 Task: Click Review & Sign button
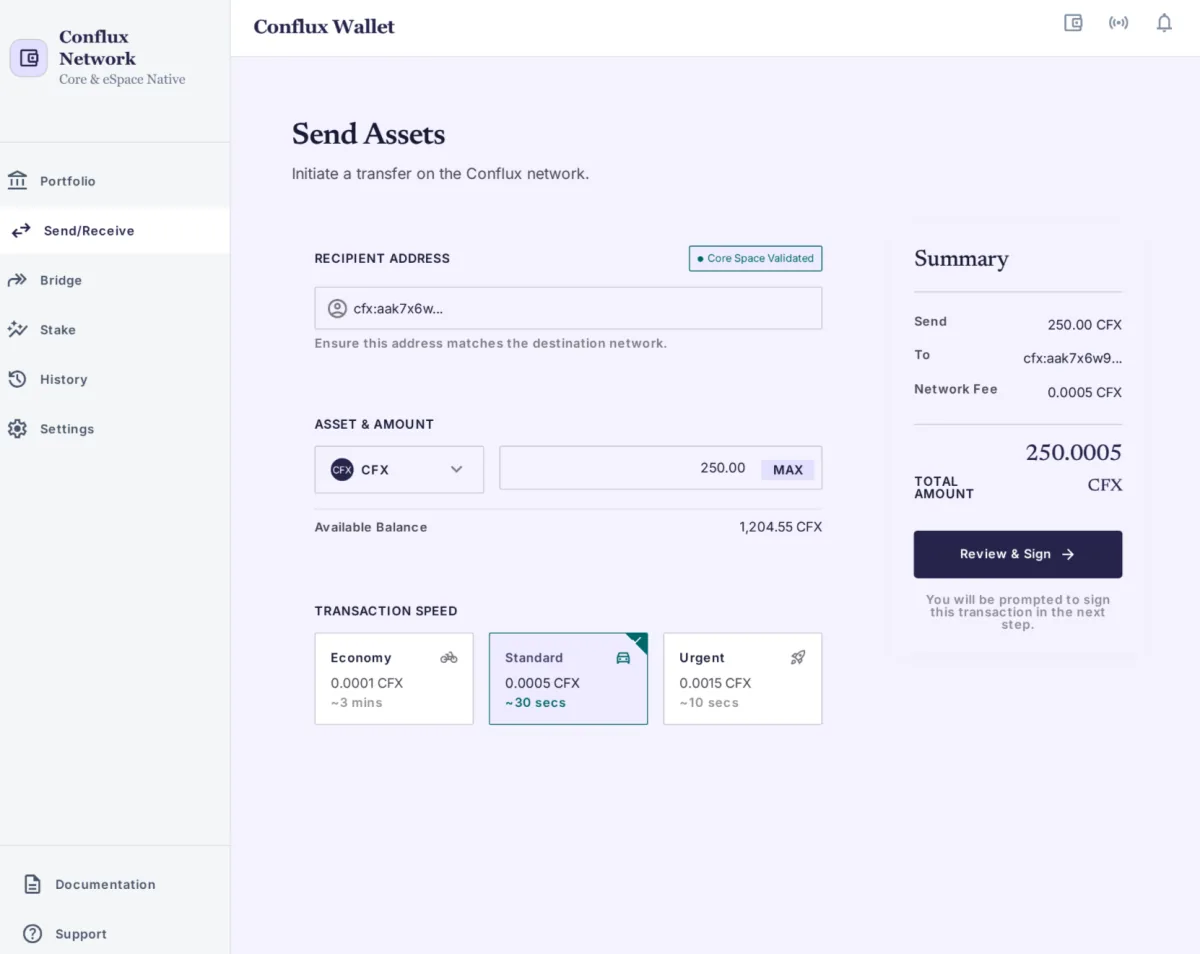coord(1018,554)
